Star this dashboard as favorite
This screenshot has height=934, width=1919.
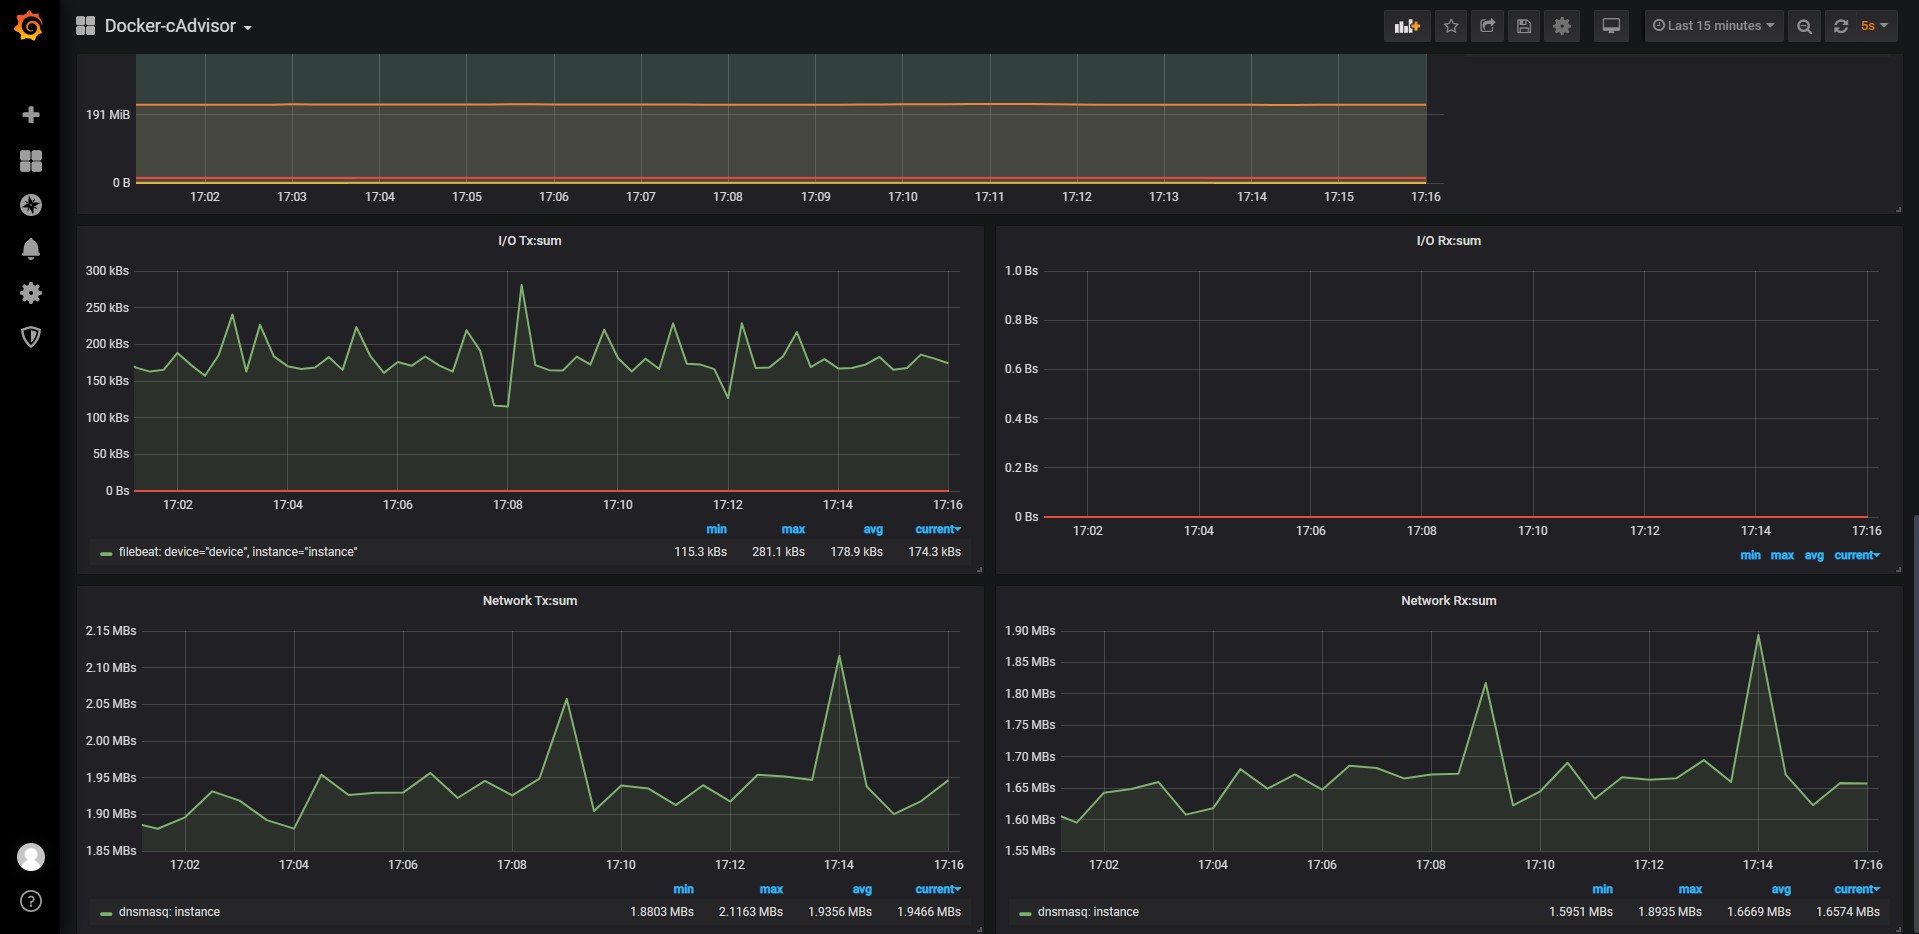point(1451,26)
